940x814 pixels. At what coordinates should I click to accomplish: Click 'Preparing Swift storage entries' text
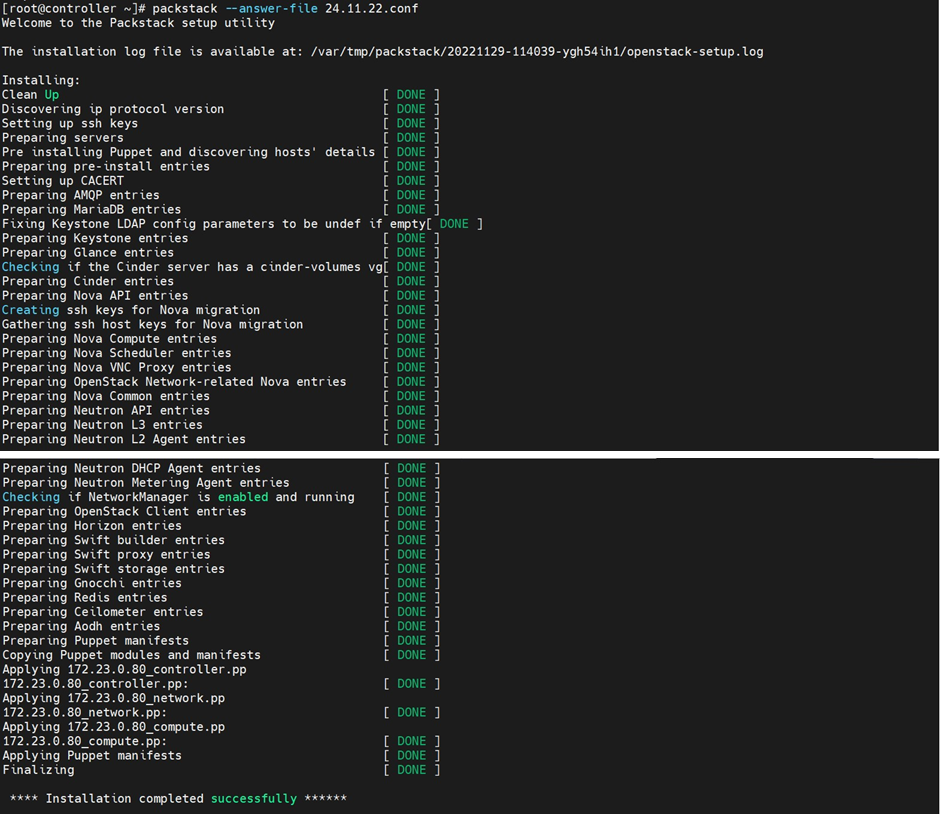tap(114, 569)
